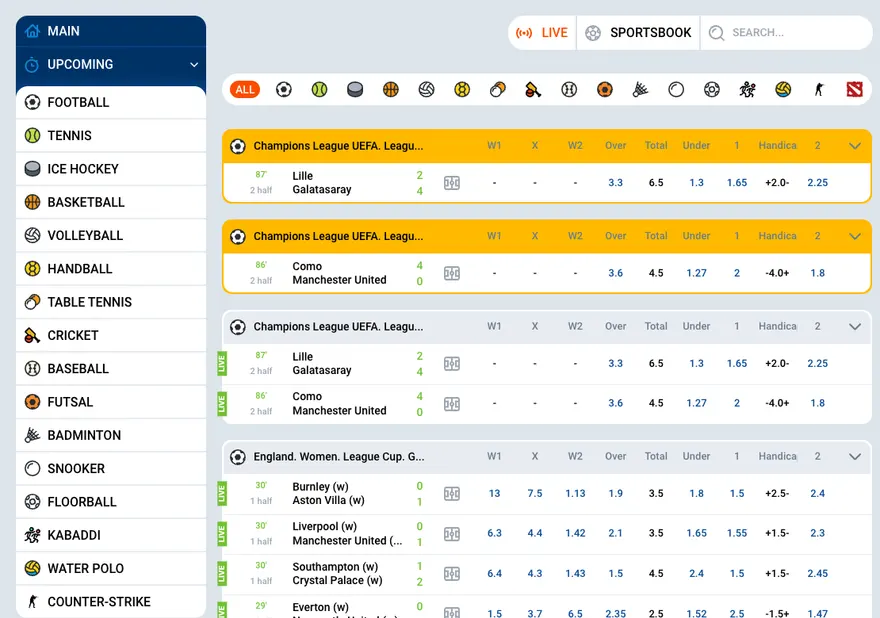Switch to the LIVE tab
Viewport: 880px width, 618px height.
[x=542, y=33]
